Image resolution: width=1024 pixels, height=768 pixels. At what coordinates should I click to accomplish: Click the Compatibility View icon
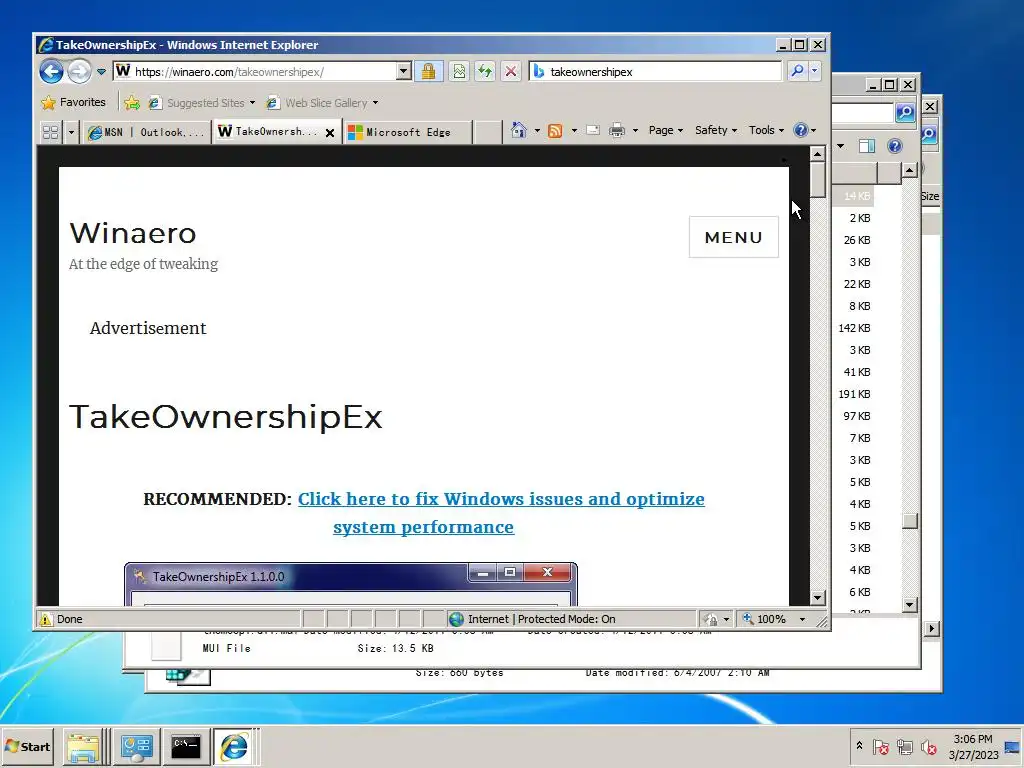[459, 71]
